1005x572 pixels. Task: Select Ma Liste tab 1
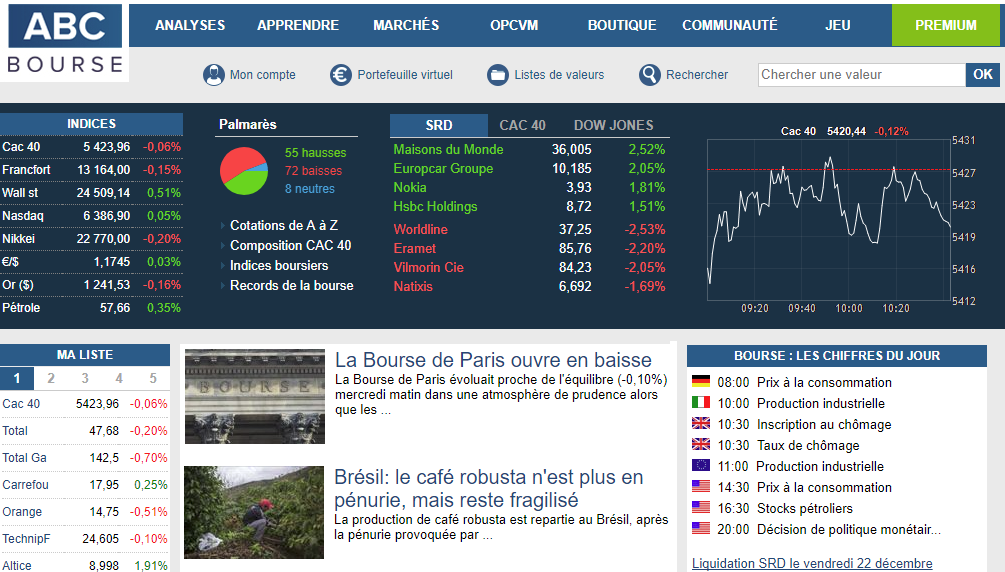pyautogui.click(x=17, y=378)
